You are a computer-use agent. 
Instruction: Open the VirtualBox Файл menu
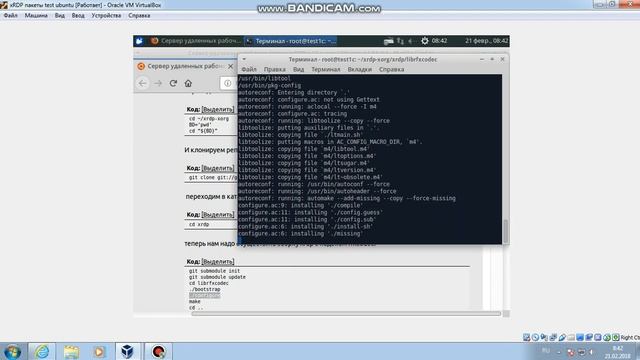pos(11,16)
